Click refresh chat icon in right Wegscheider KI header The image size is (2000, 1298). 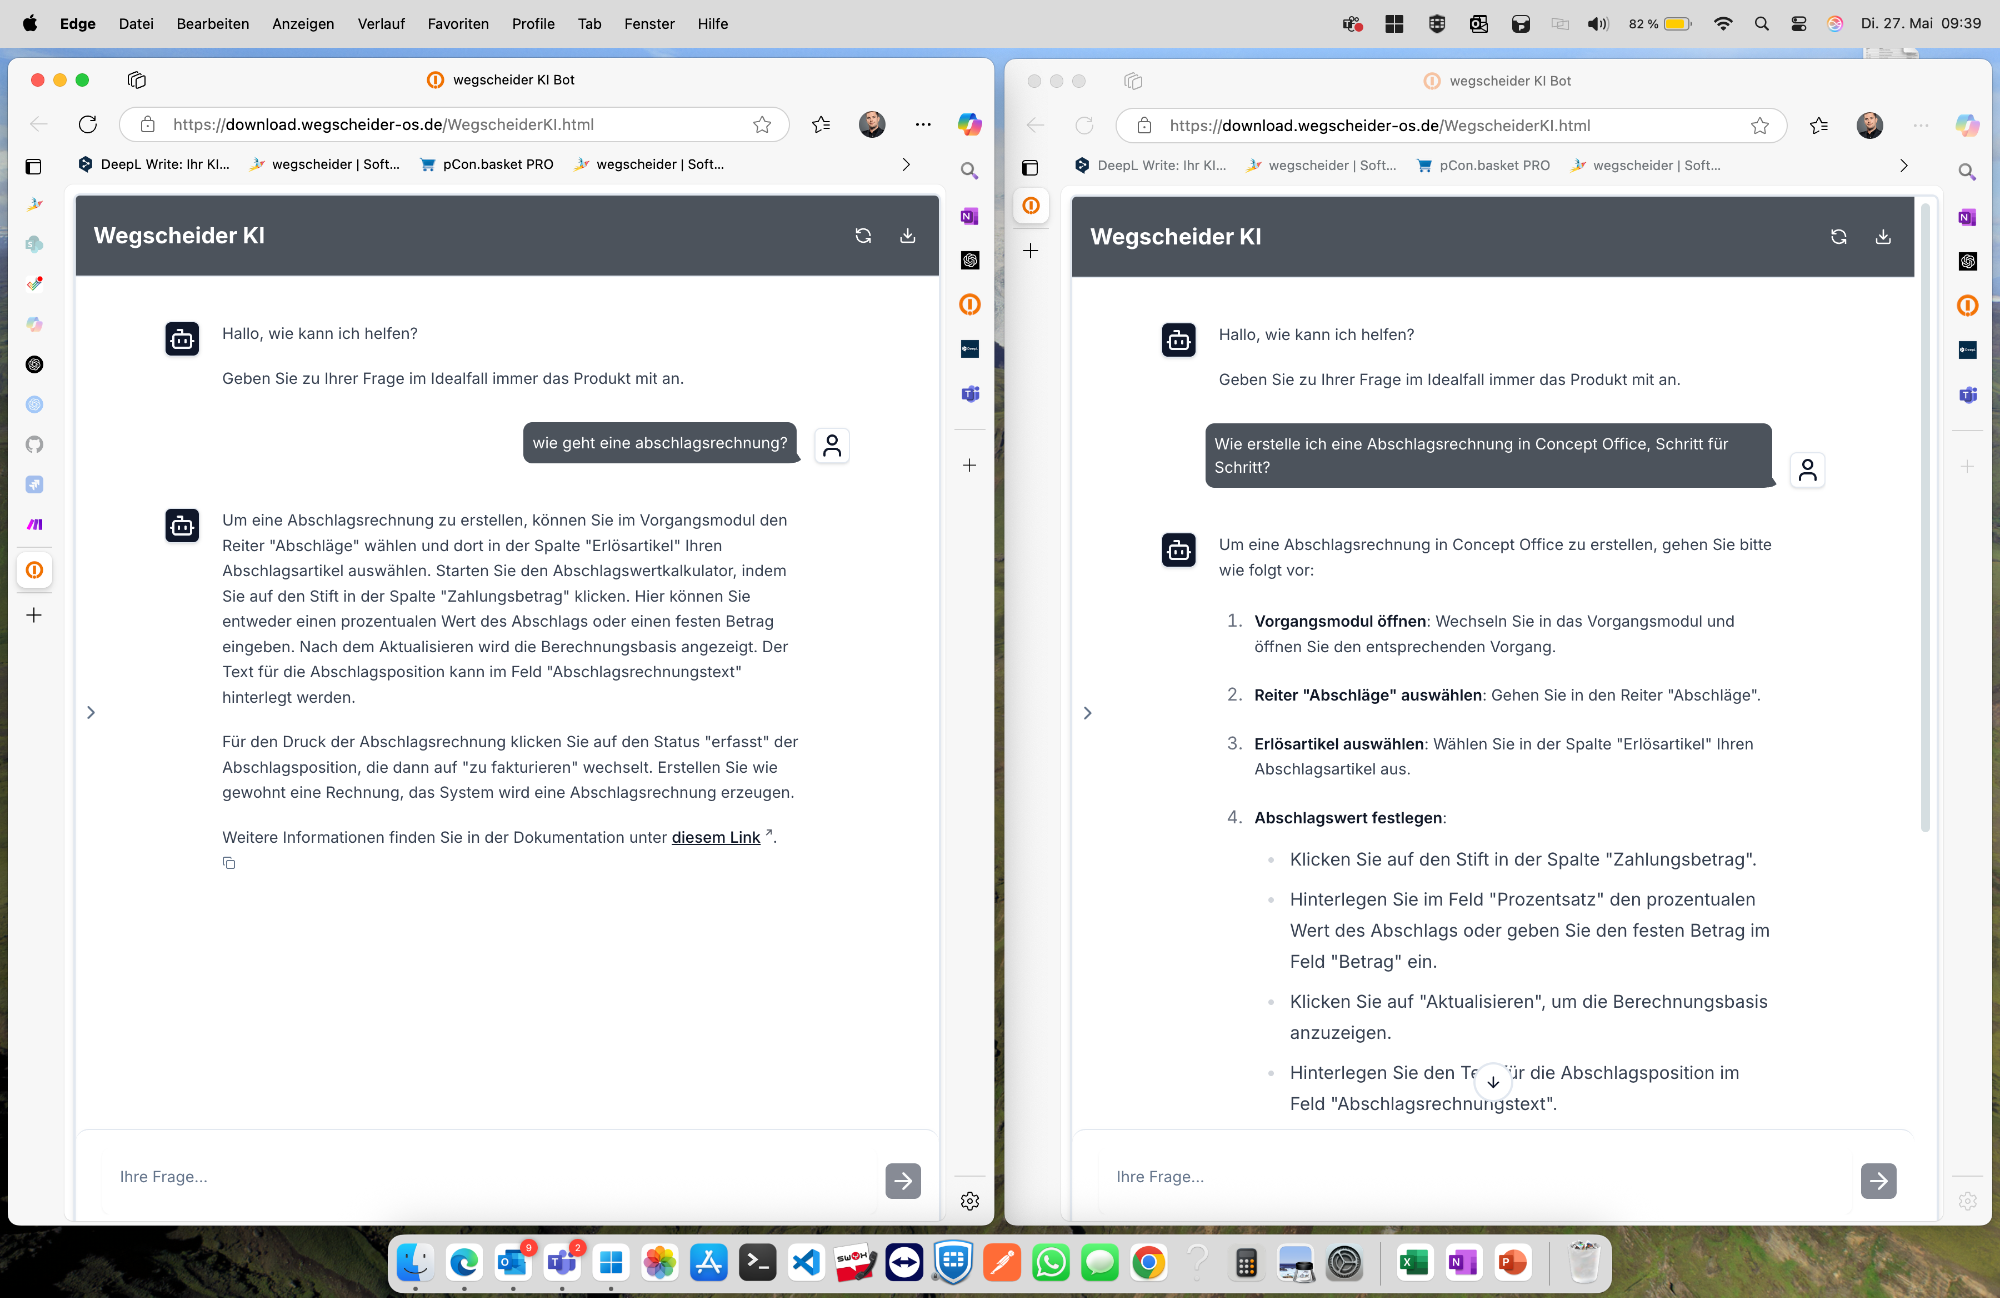click(x=1838, y=237)
